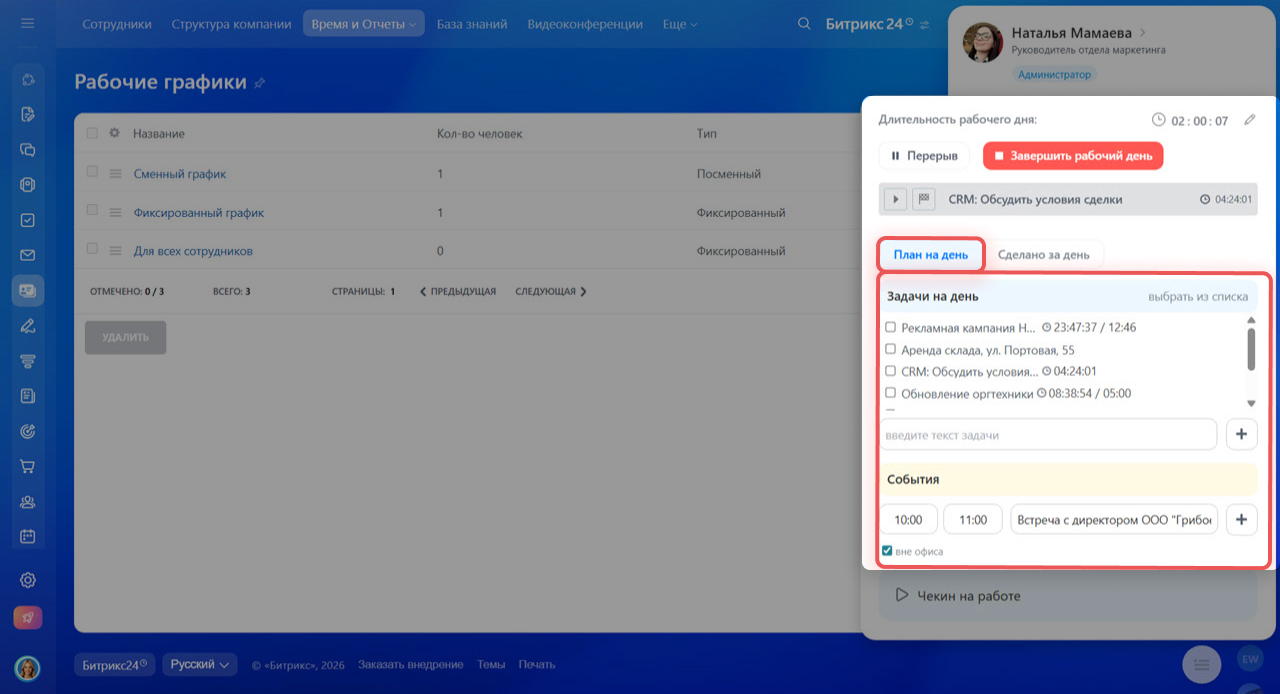
Task: Click Завершить рабочий день button
Action: point(1073,156)
